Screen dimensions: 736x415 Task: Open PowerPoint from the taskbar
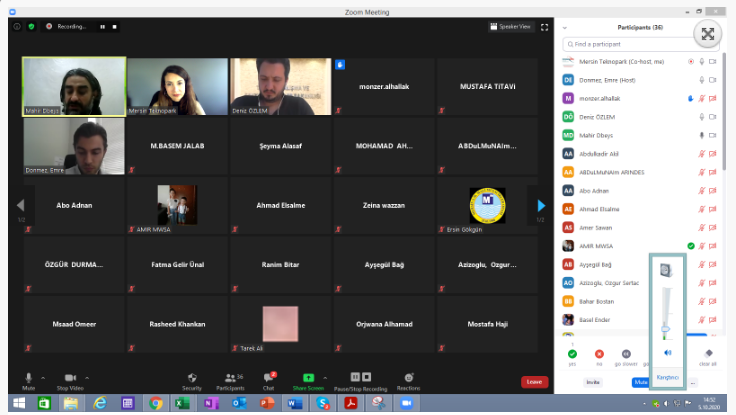[267, 403]
